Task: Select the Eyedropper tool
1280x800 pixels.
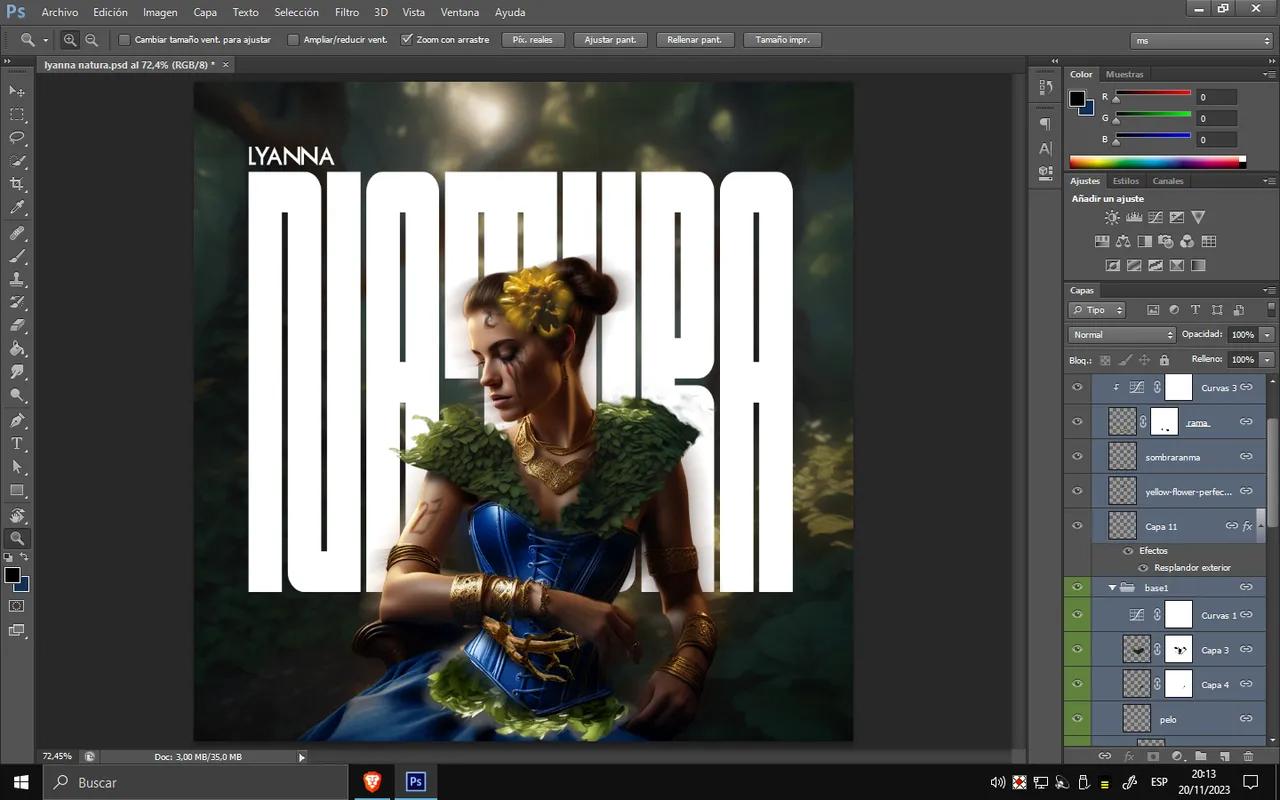Action: coord(17,208)
